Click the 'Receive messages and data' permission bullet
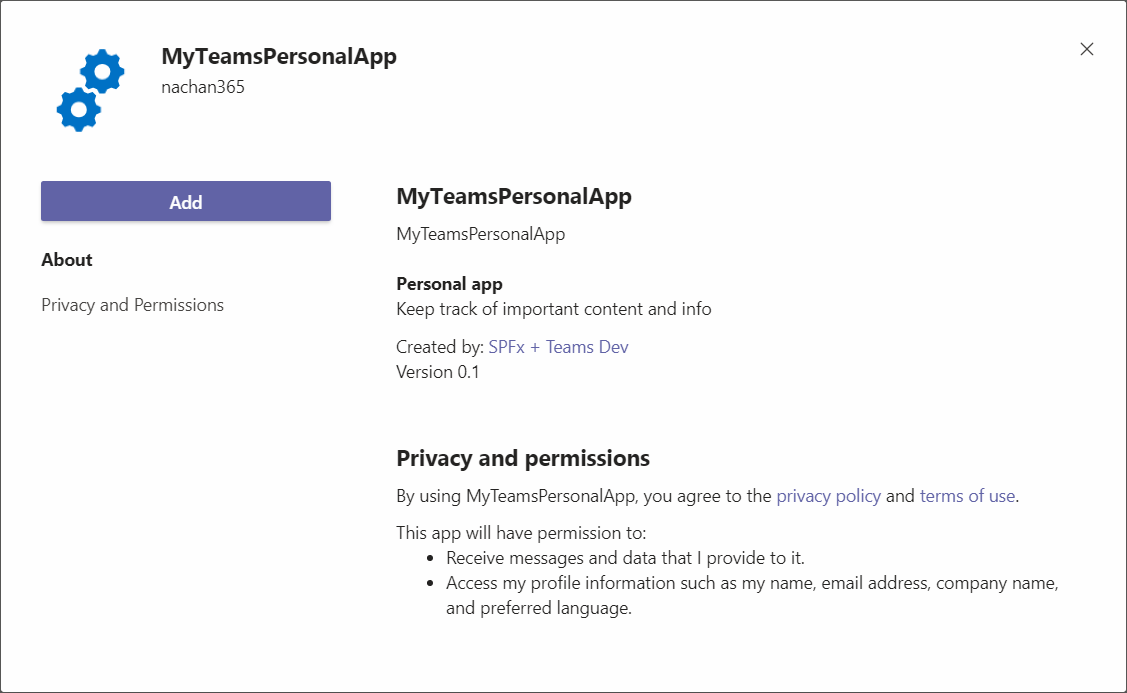The image size is (1127, 693). [x=625, y=558]
